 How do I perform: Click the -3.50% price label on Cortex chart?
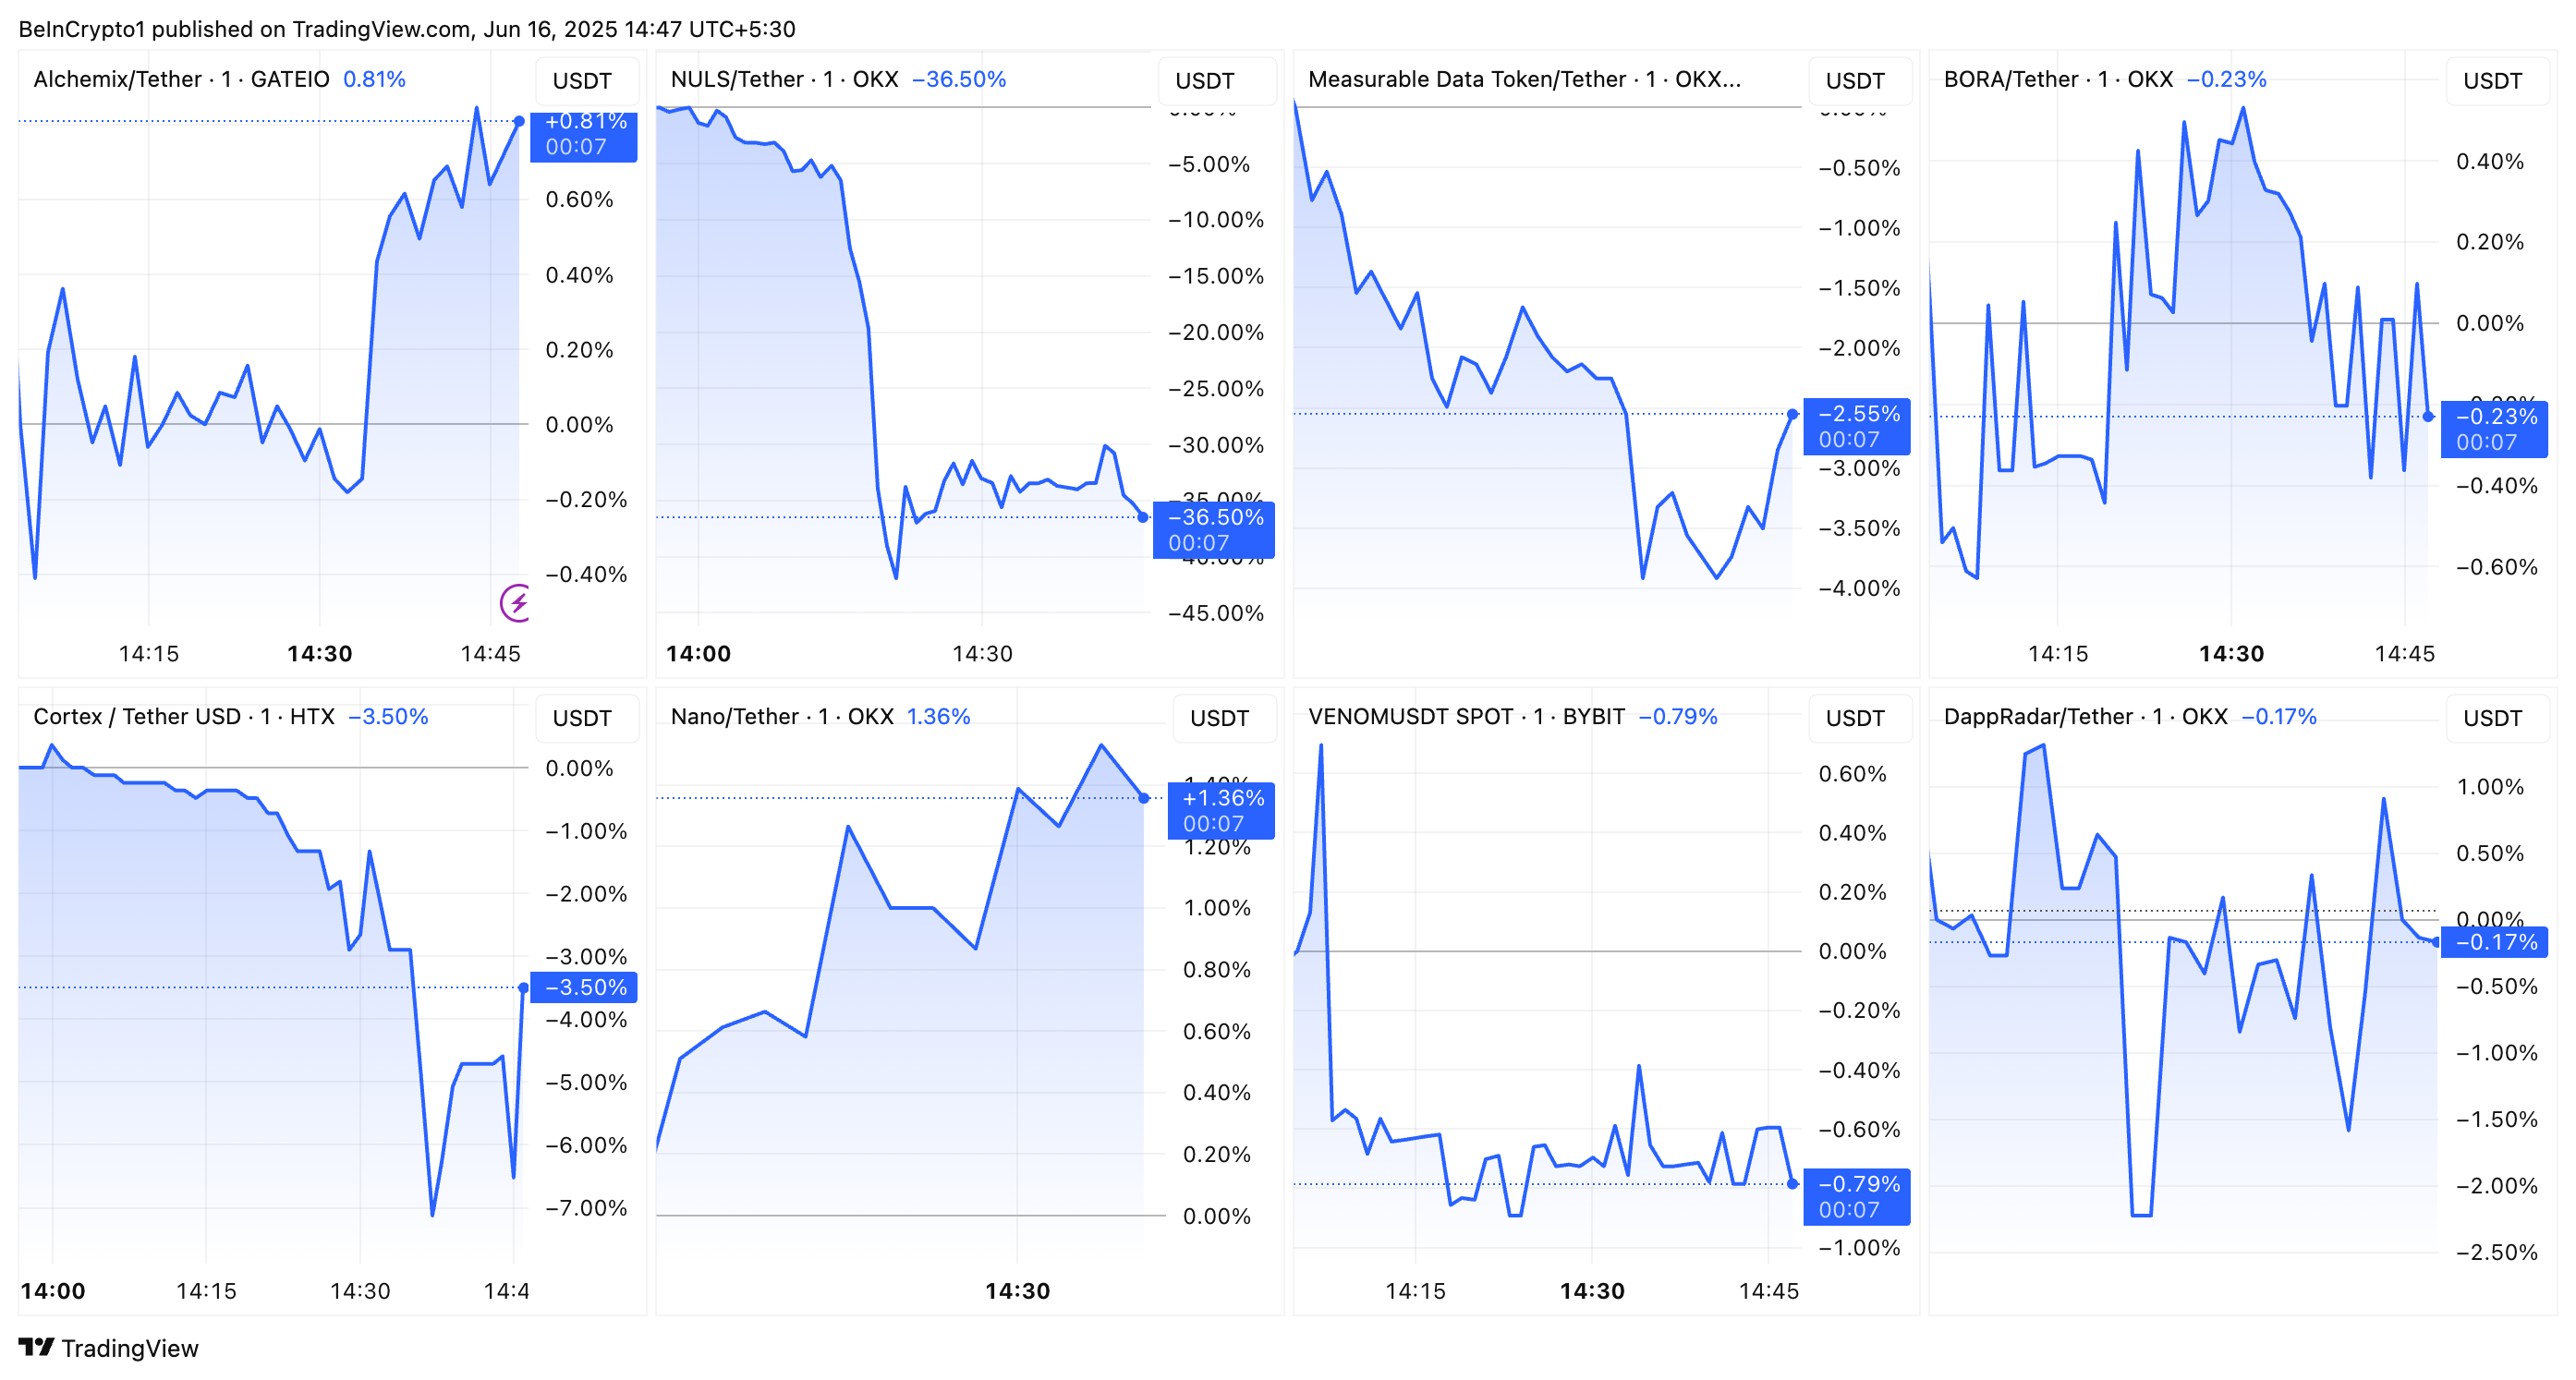click(584, 987)
